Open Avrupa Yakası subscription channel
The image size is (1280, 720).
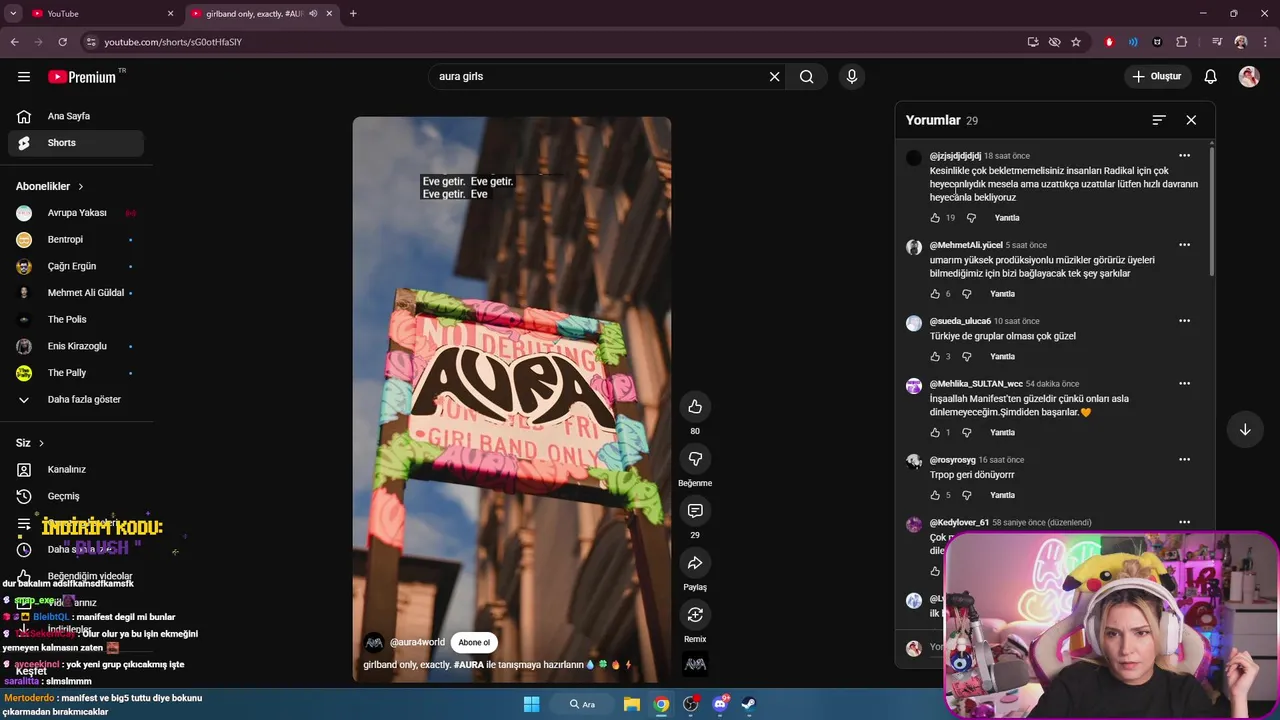(76, 213)
